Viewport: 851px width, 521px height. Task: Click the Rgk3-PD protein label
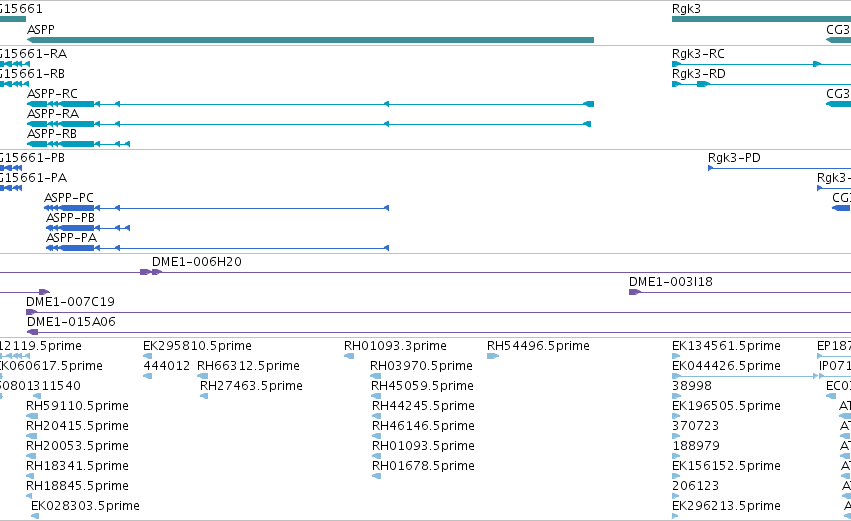(734, 158)
